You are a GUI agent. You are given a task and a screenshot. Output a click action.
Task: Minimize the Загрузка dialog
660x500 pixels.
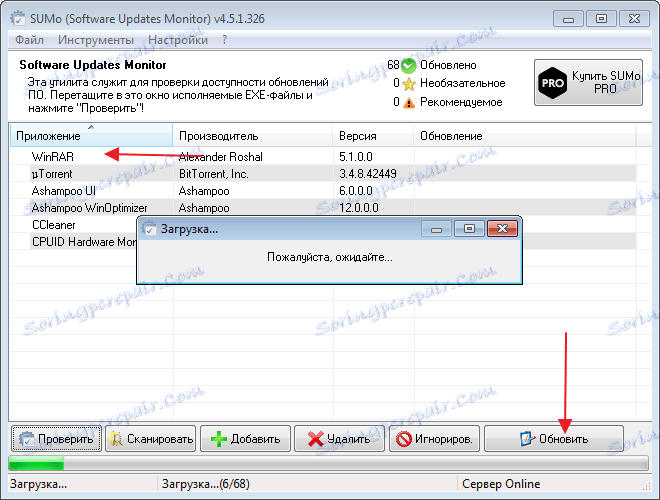point(436,229)
